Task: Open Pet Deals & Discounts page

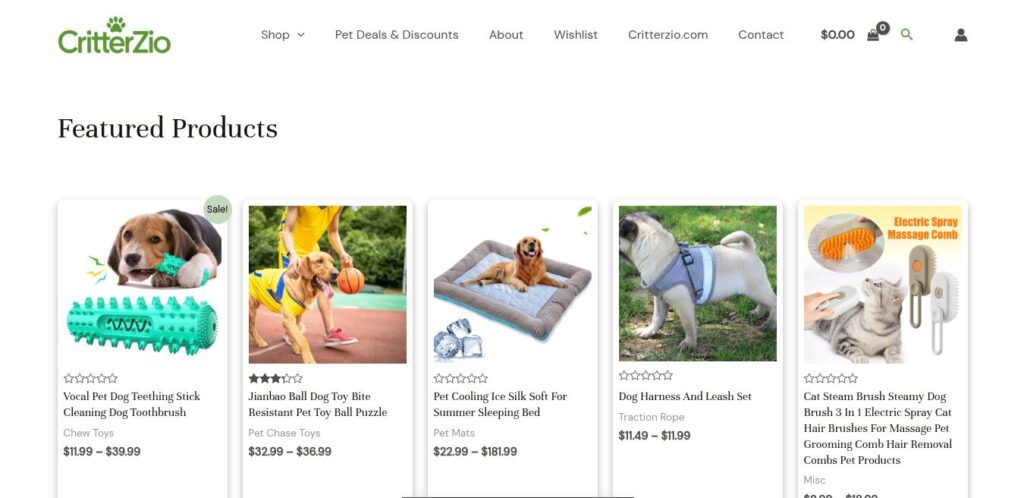Action: [396, 35]
